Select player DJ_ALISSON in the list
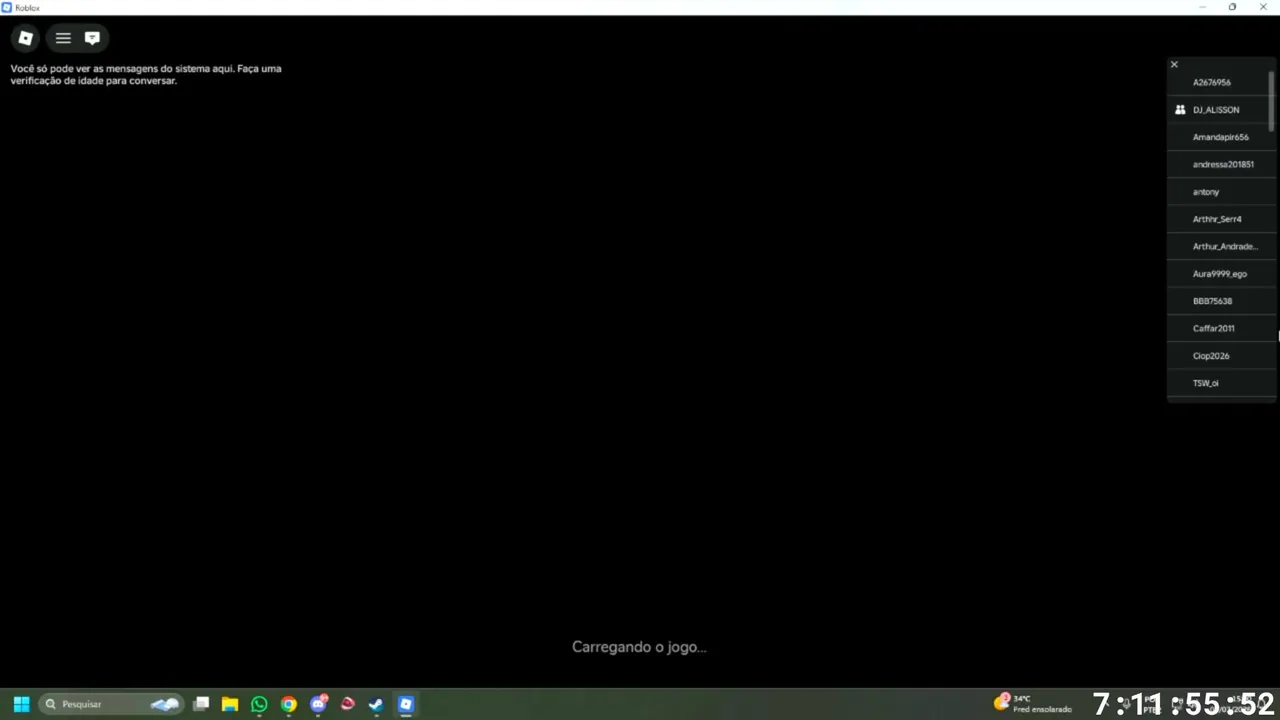 point(1221,110)
